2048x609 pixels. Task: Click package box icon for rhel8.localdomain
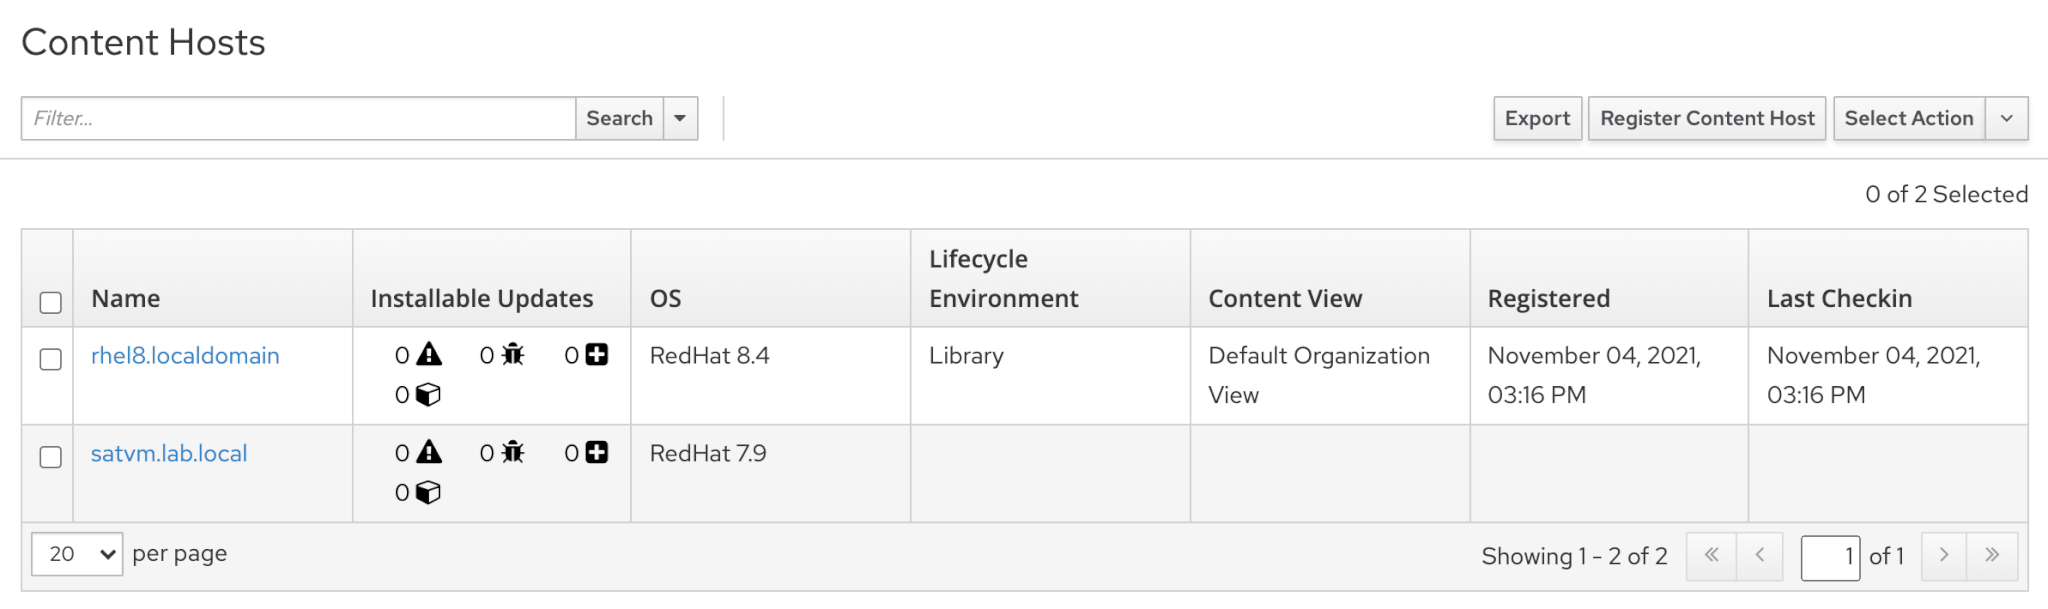[x=428, y=395]
